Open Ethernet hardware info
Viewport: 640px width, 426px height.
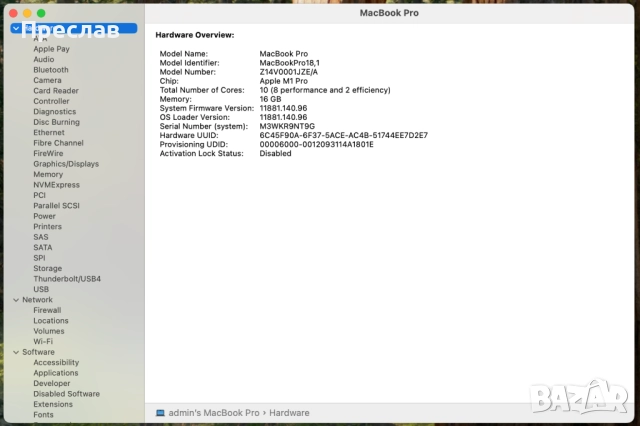[49, 133]
